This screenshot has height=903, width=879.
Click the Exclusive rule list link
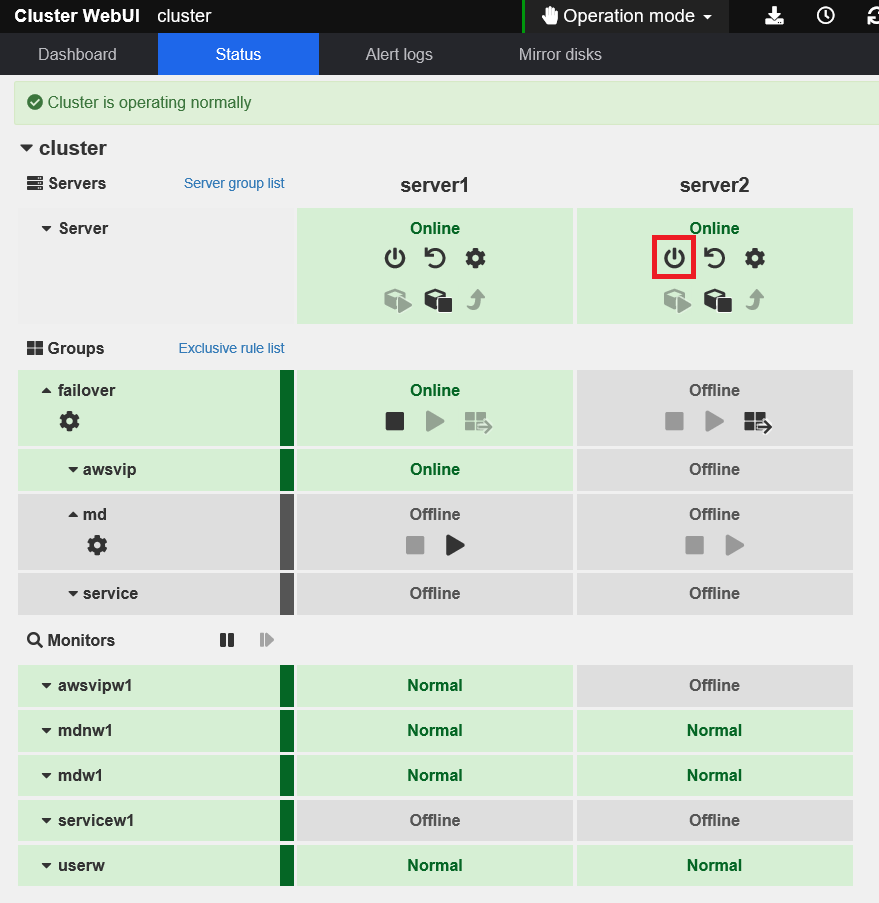pos(231,349)
